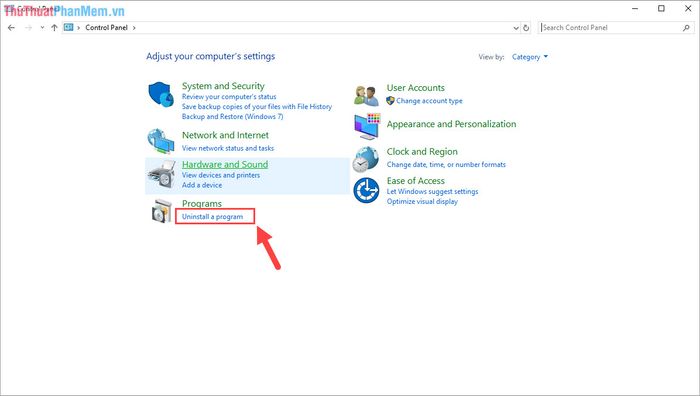Open the Hardware and Sound printer icon
The height and width of the screenshot is (396, 700).
(162, 174)
